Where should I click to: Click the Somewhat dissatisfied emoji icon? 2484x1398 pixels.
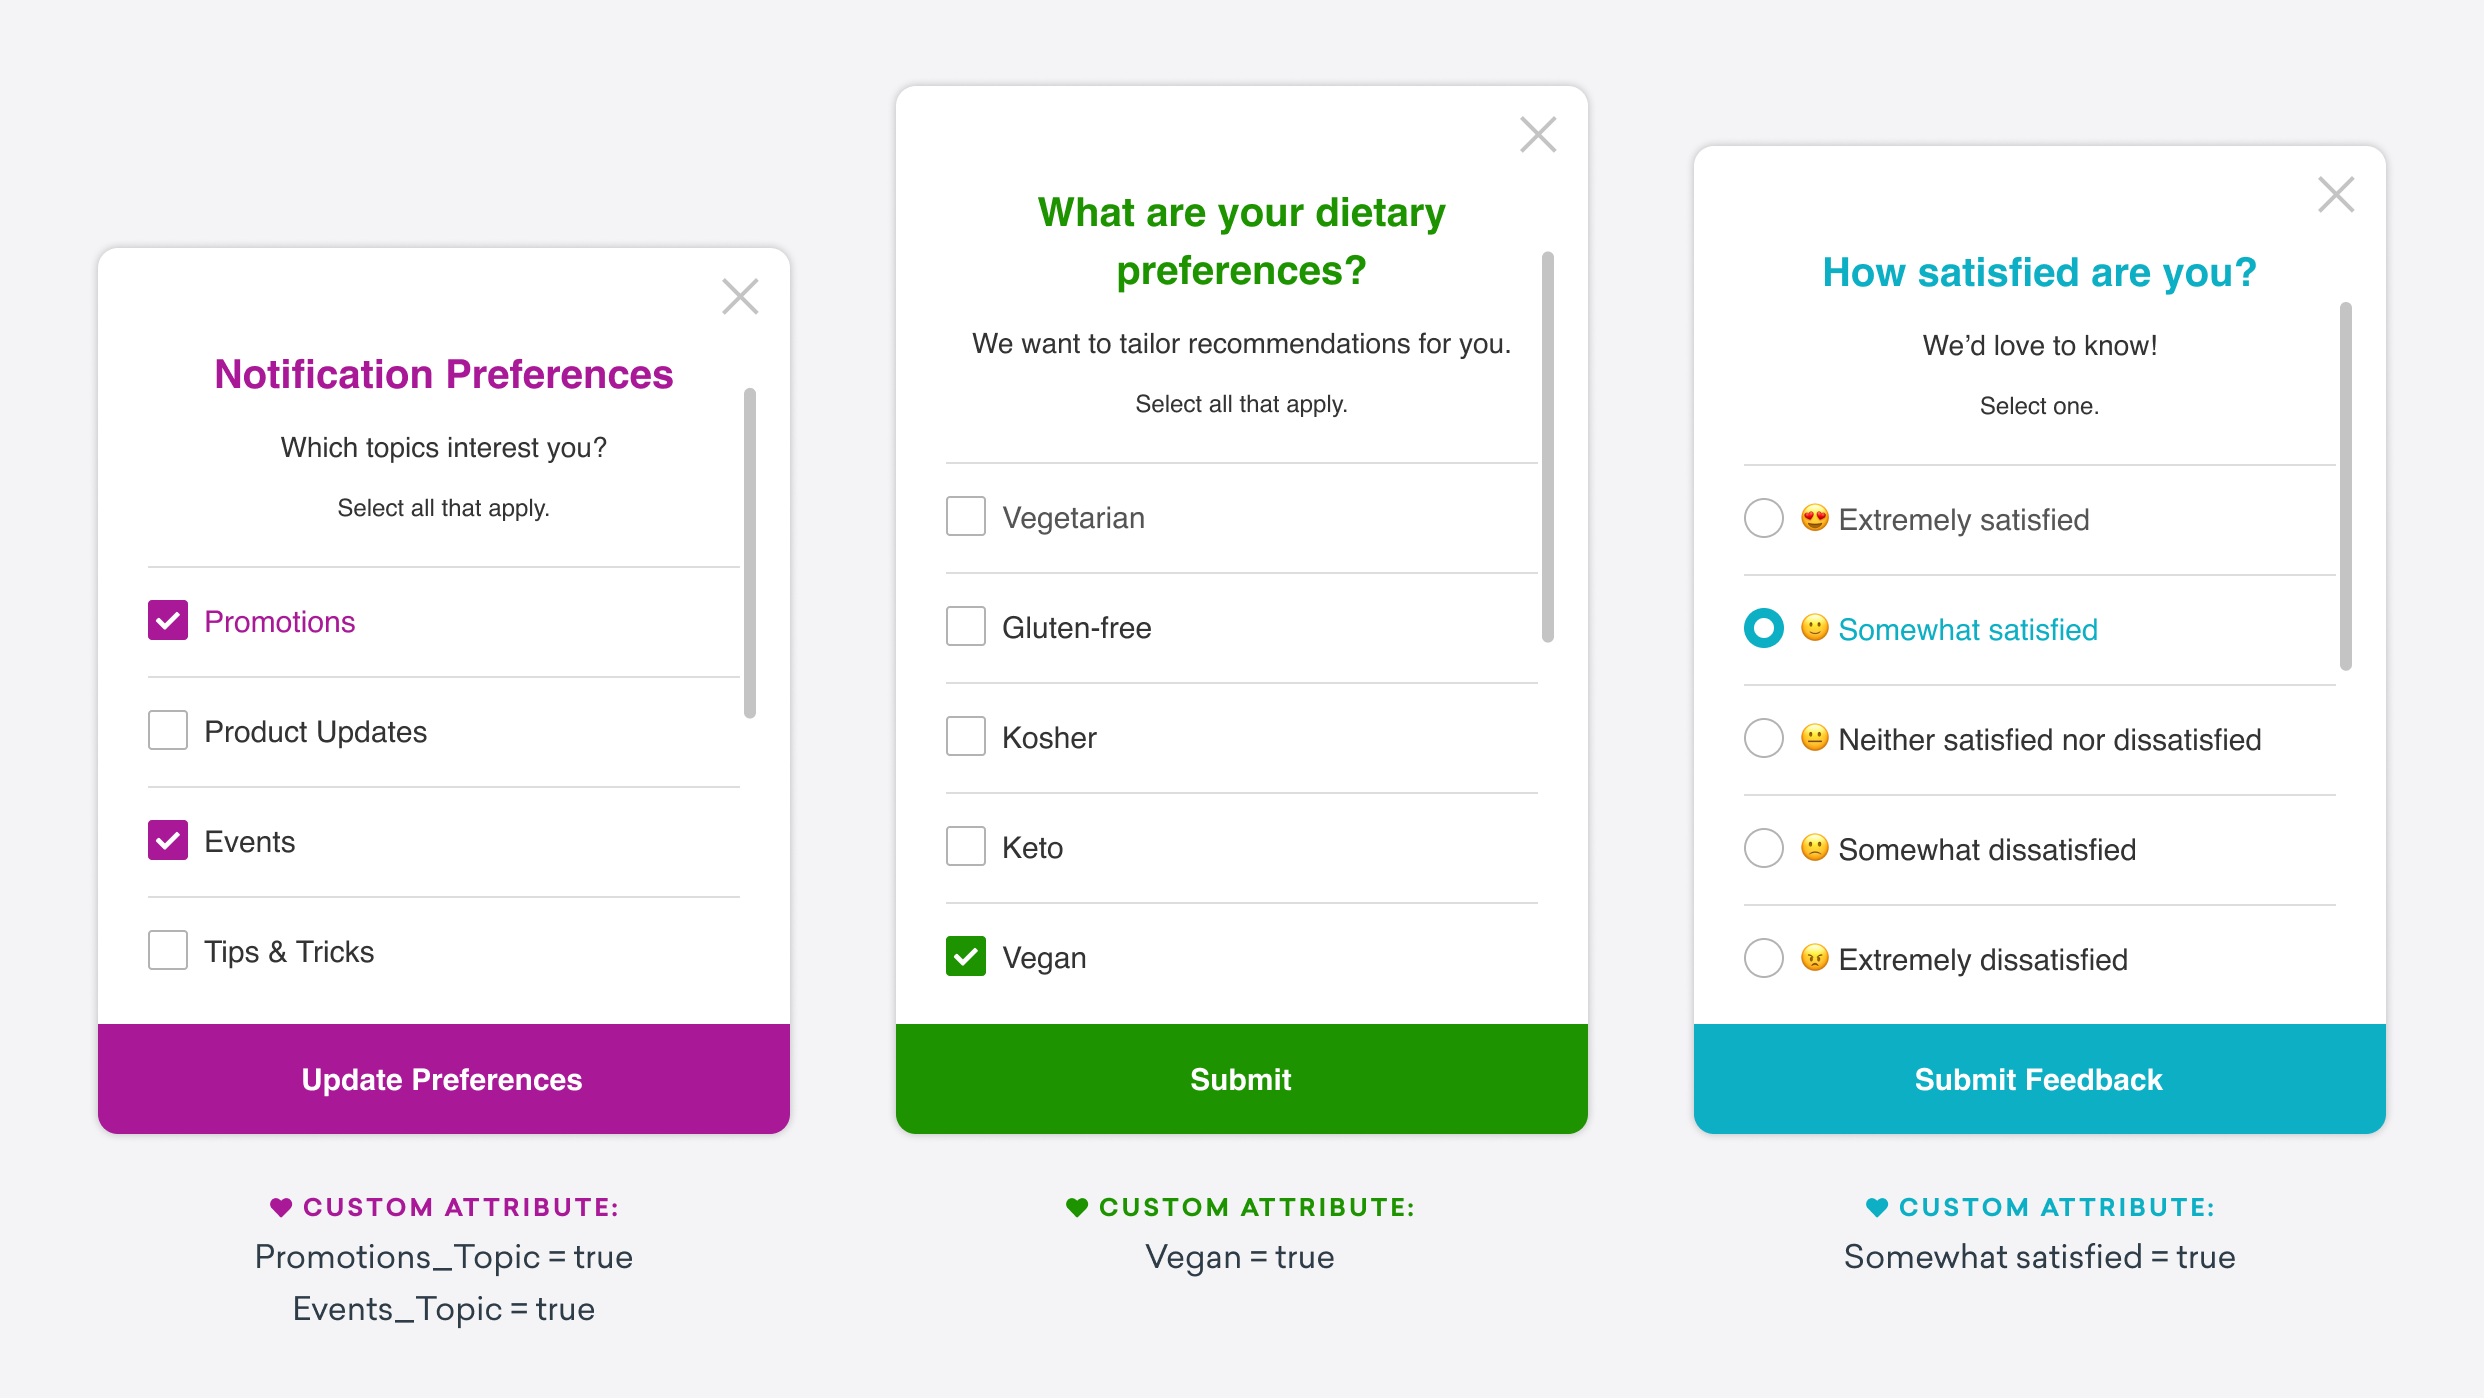tap(1814, 848)
